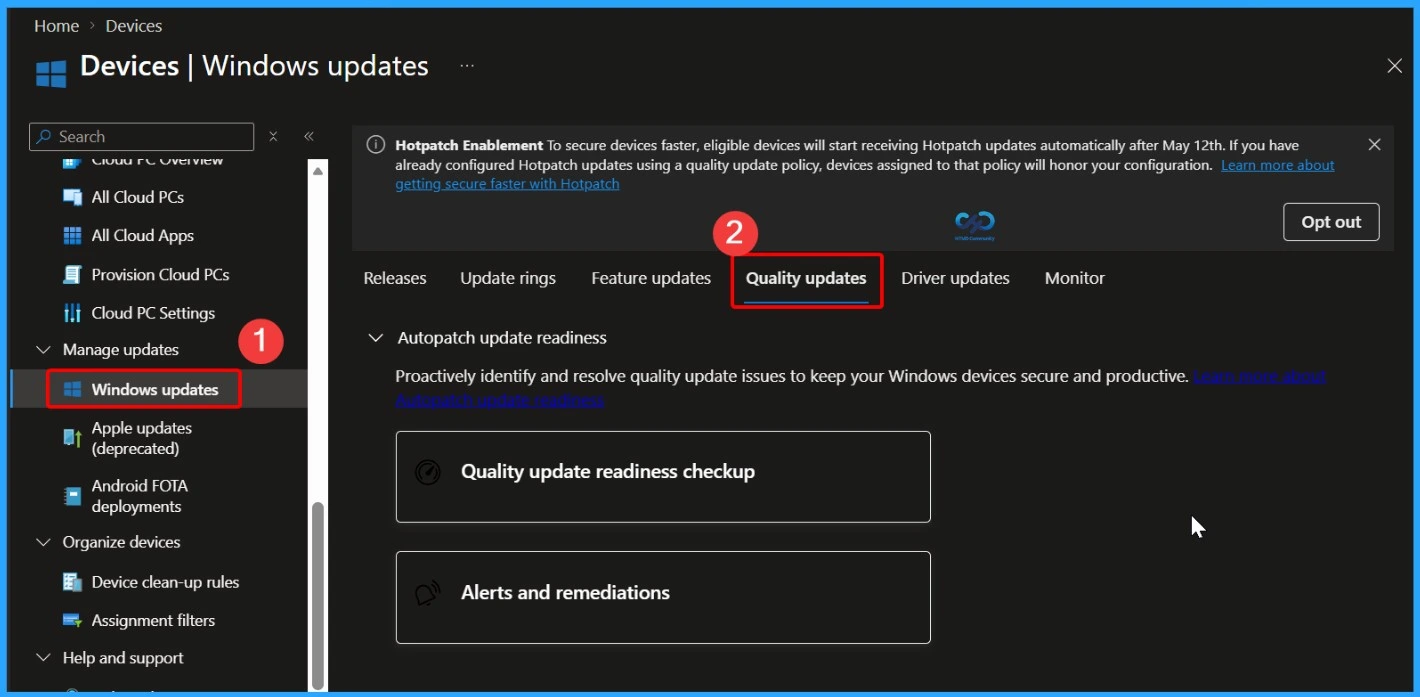Click the Device clean-up rules icon
Viewport: 1420px width, 697px height.
click(x=72, y=582)
